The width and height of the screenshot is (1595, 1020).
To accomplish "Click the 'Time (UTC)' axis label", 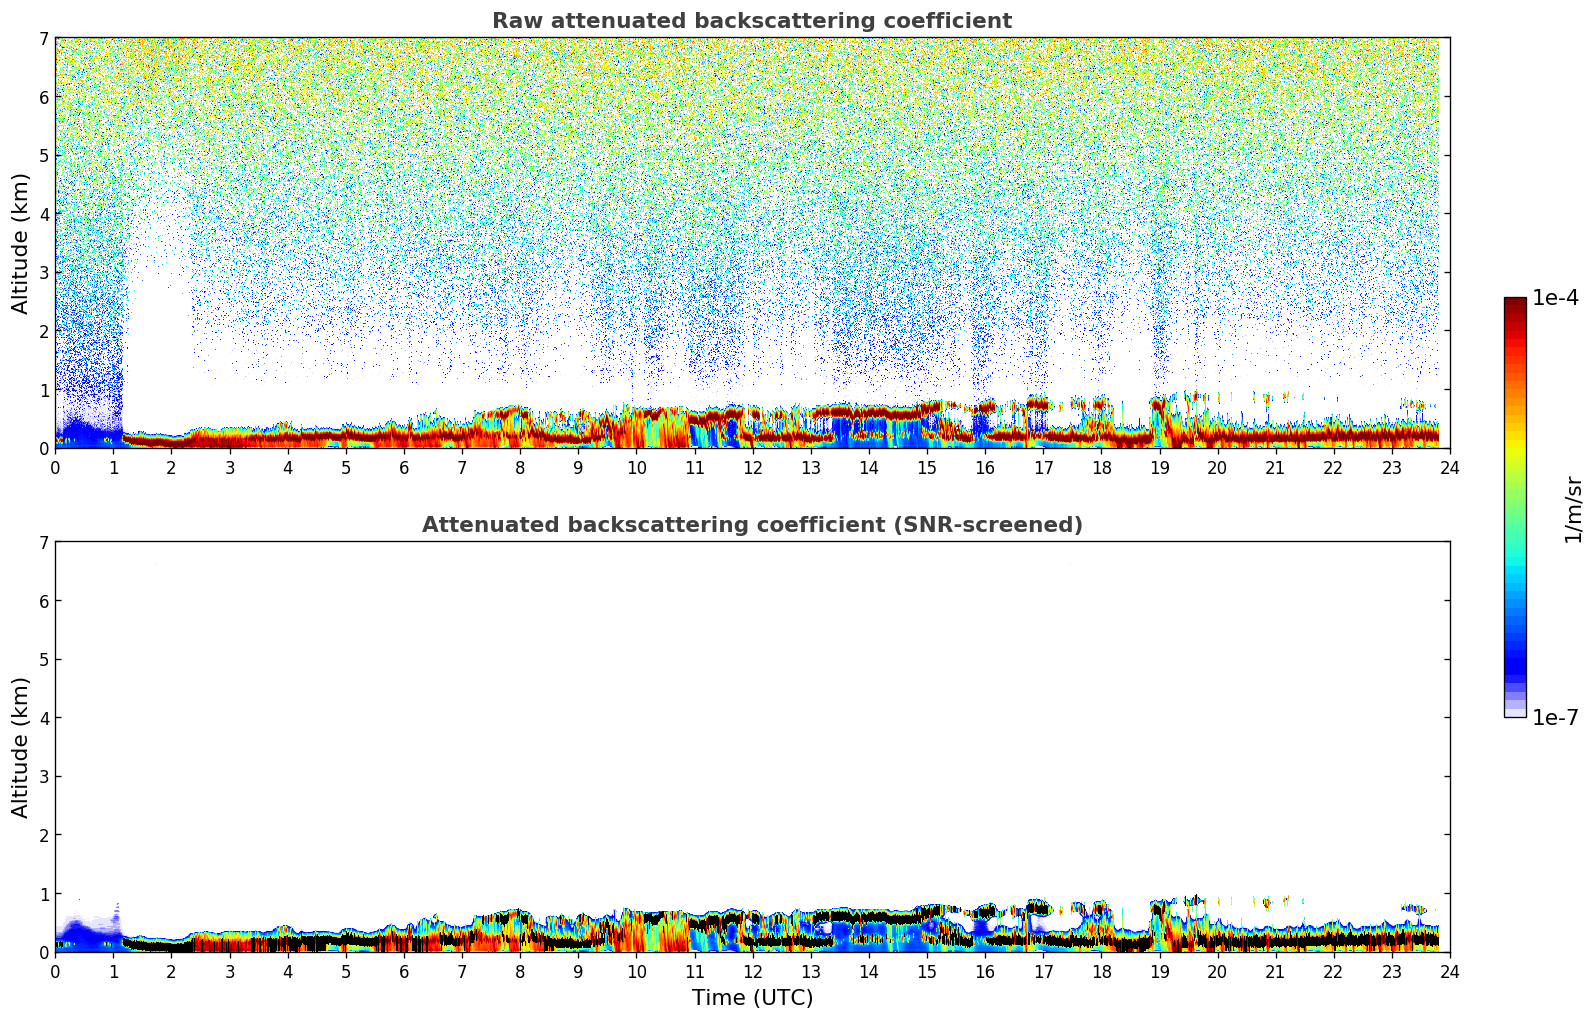I will 752,998.
